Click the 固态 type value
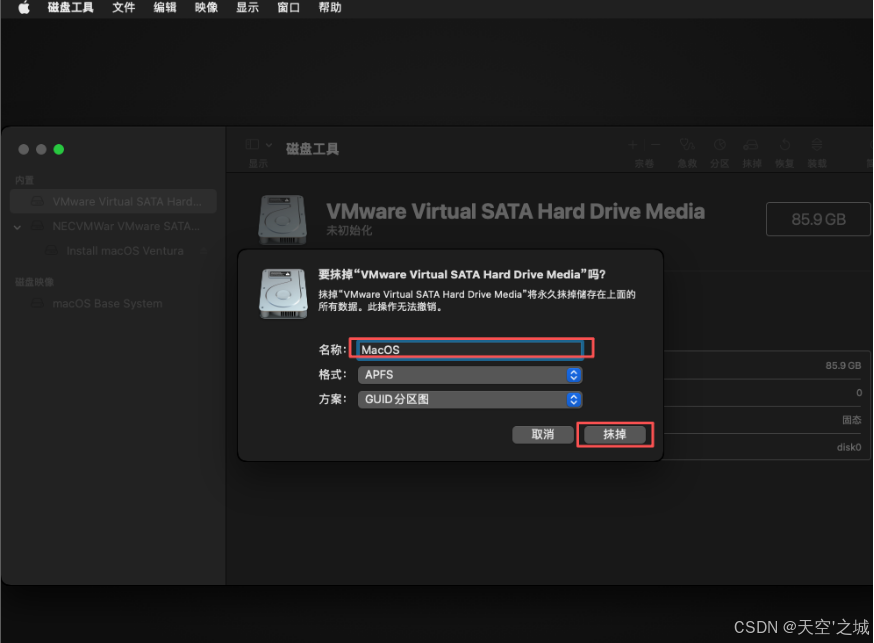Viewport: 874px width, 643px height. [x=852, y=420]
